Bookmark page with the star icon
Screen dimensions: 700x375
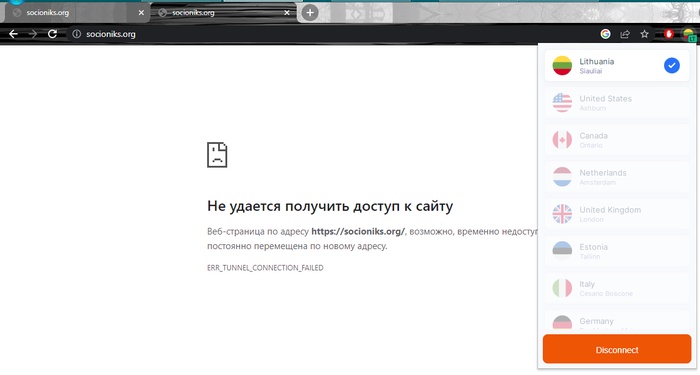[644, 34]
